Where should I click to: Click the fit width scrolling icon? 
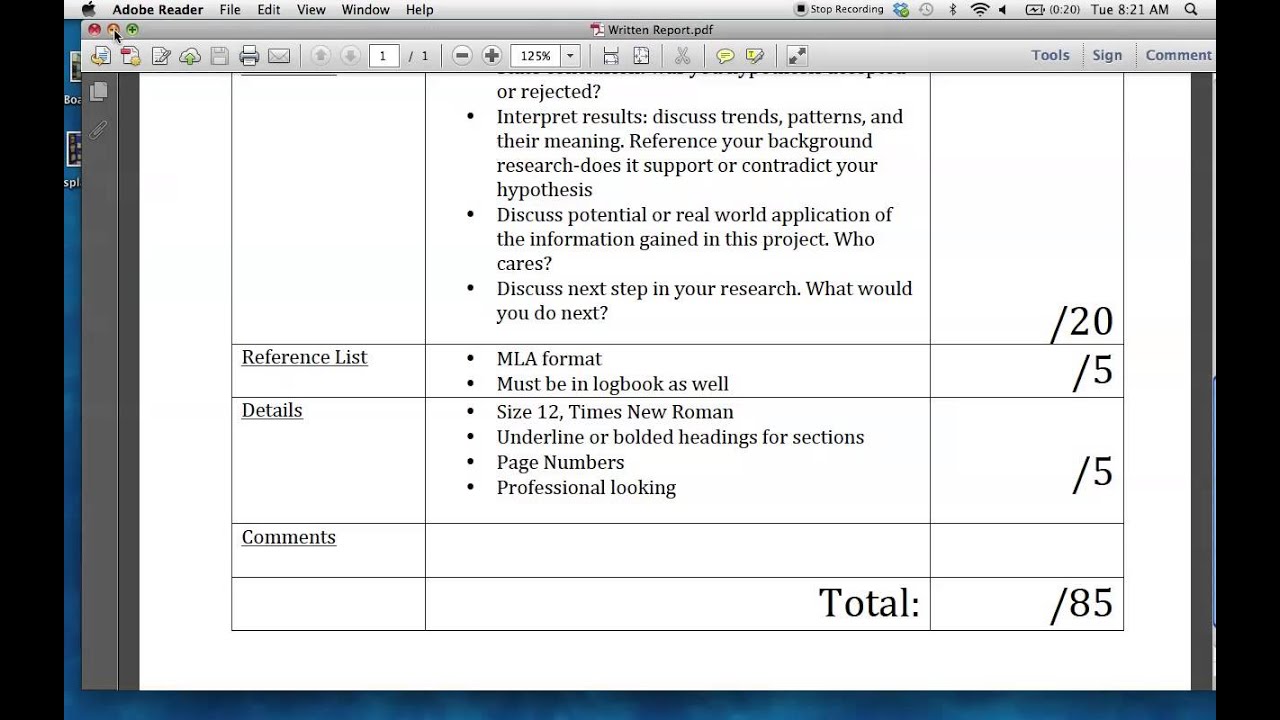click(x=611, y=56)
